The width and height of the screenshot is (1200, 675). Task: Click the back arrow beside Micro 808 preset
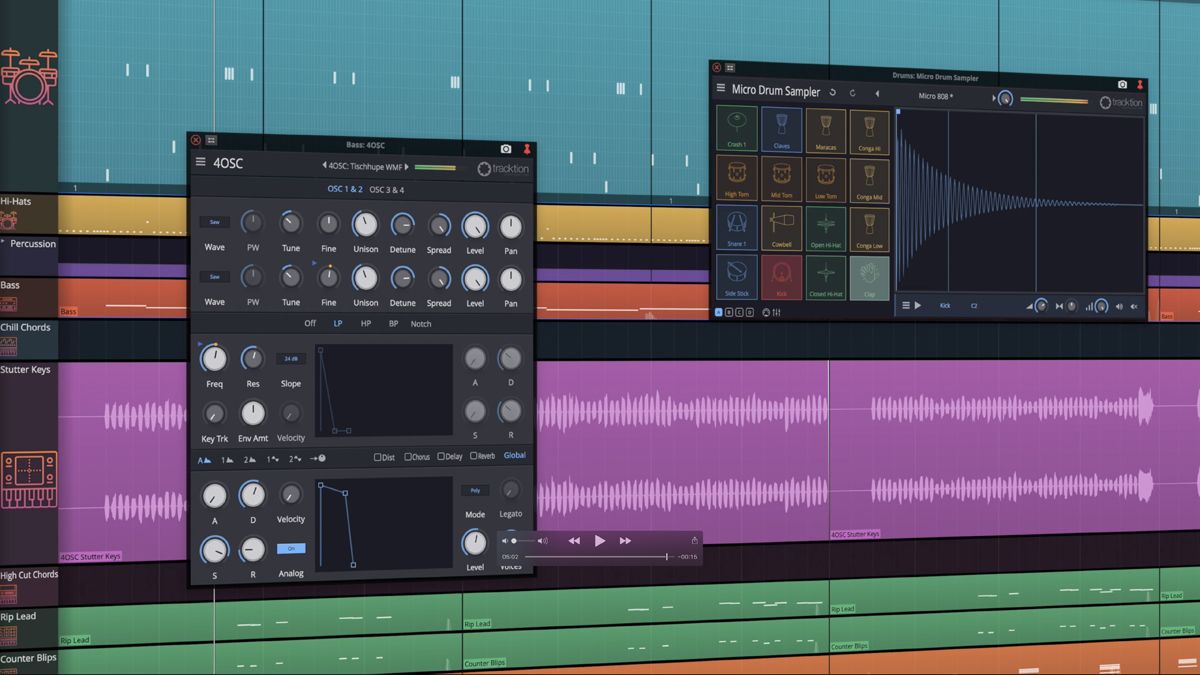pyautogui.click(x=878, y=95)
